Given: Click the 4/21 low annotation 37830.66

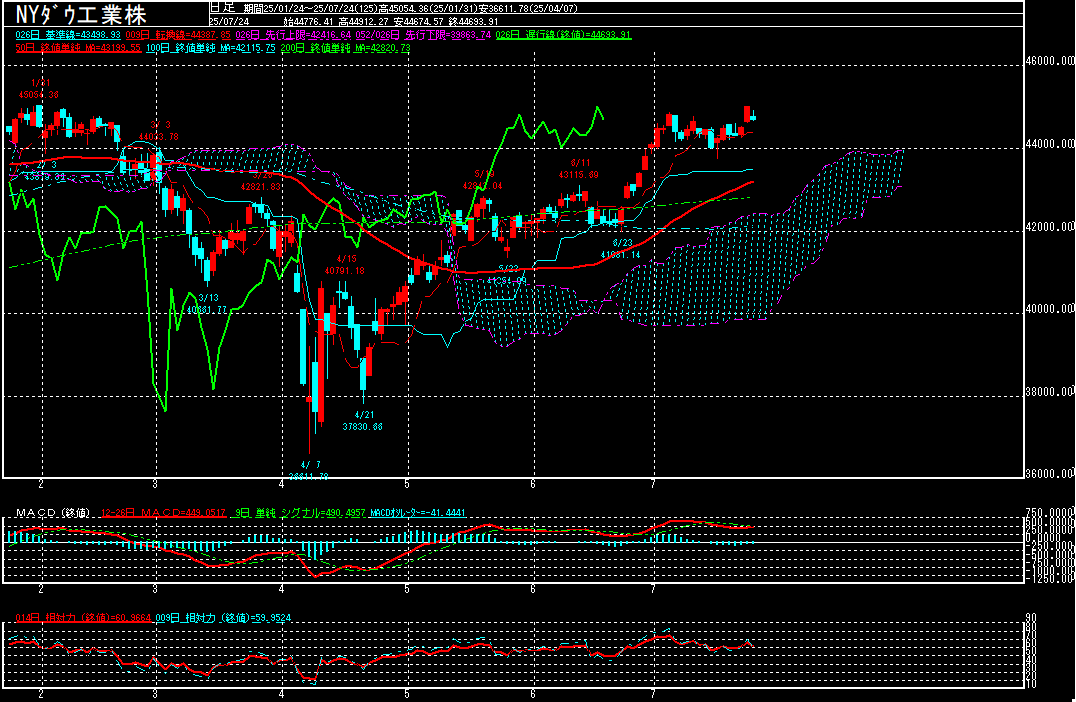Looking at the screenshot, I should coord(362,427).
